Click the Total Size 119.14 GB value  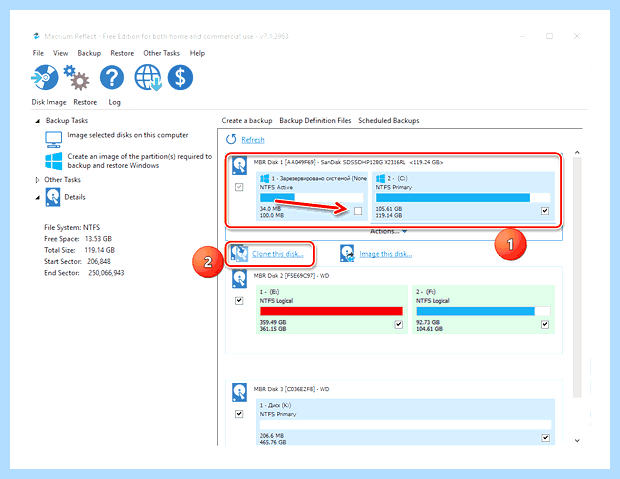[x=99, y=250]
